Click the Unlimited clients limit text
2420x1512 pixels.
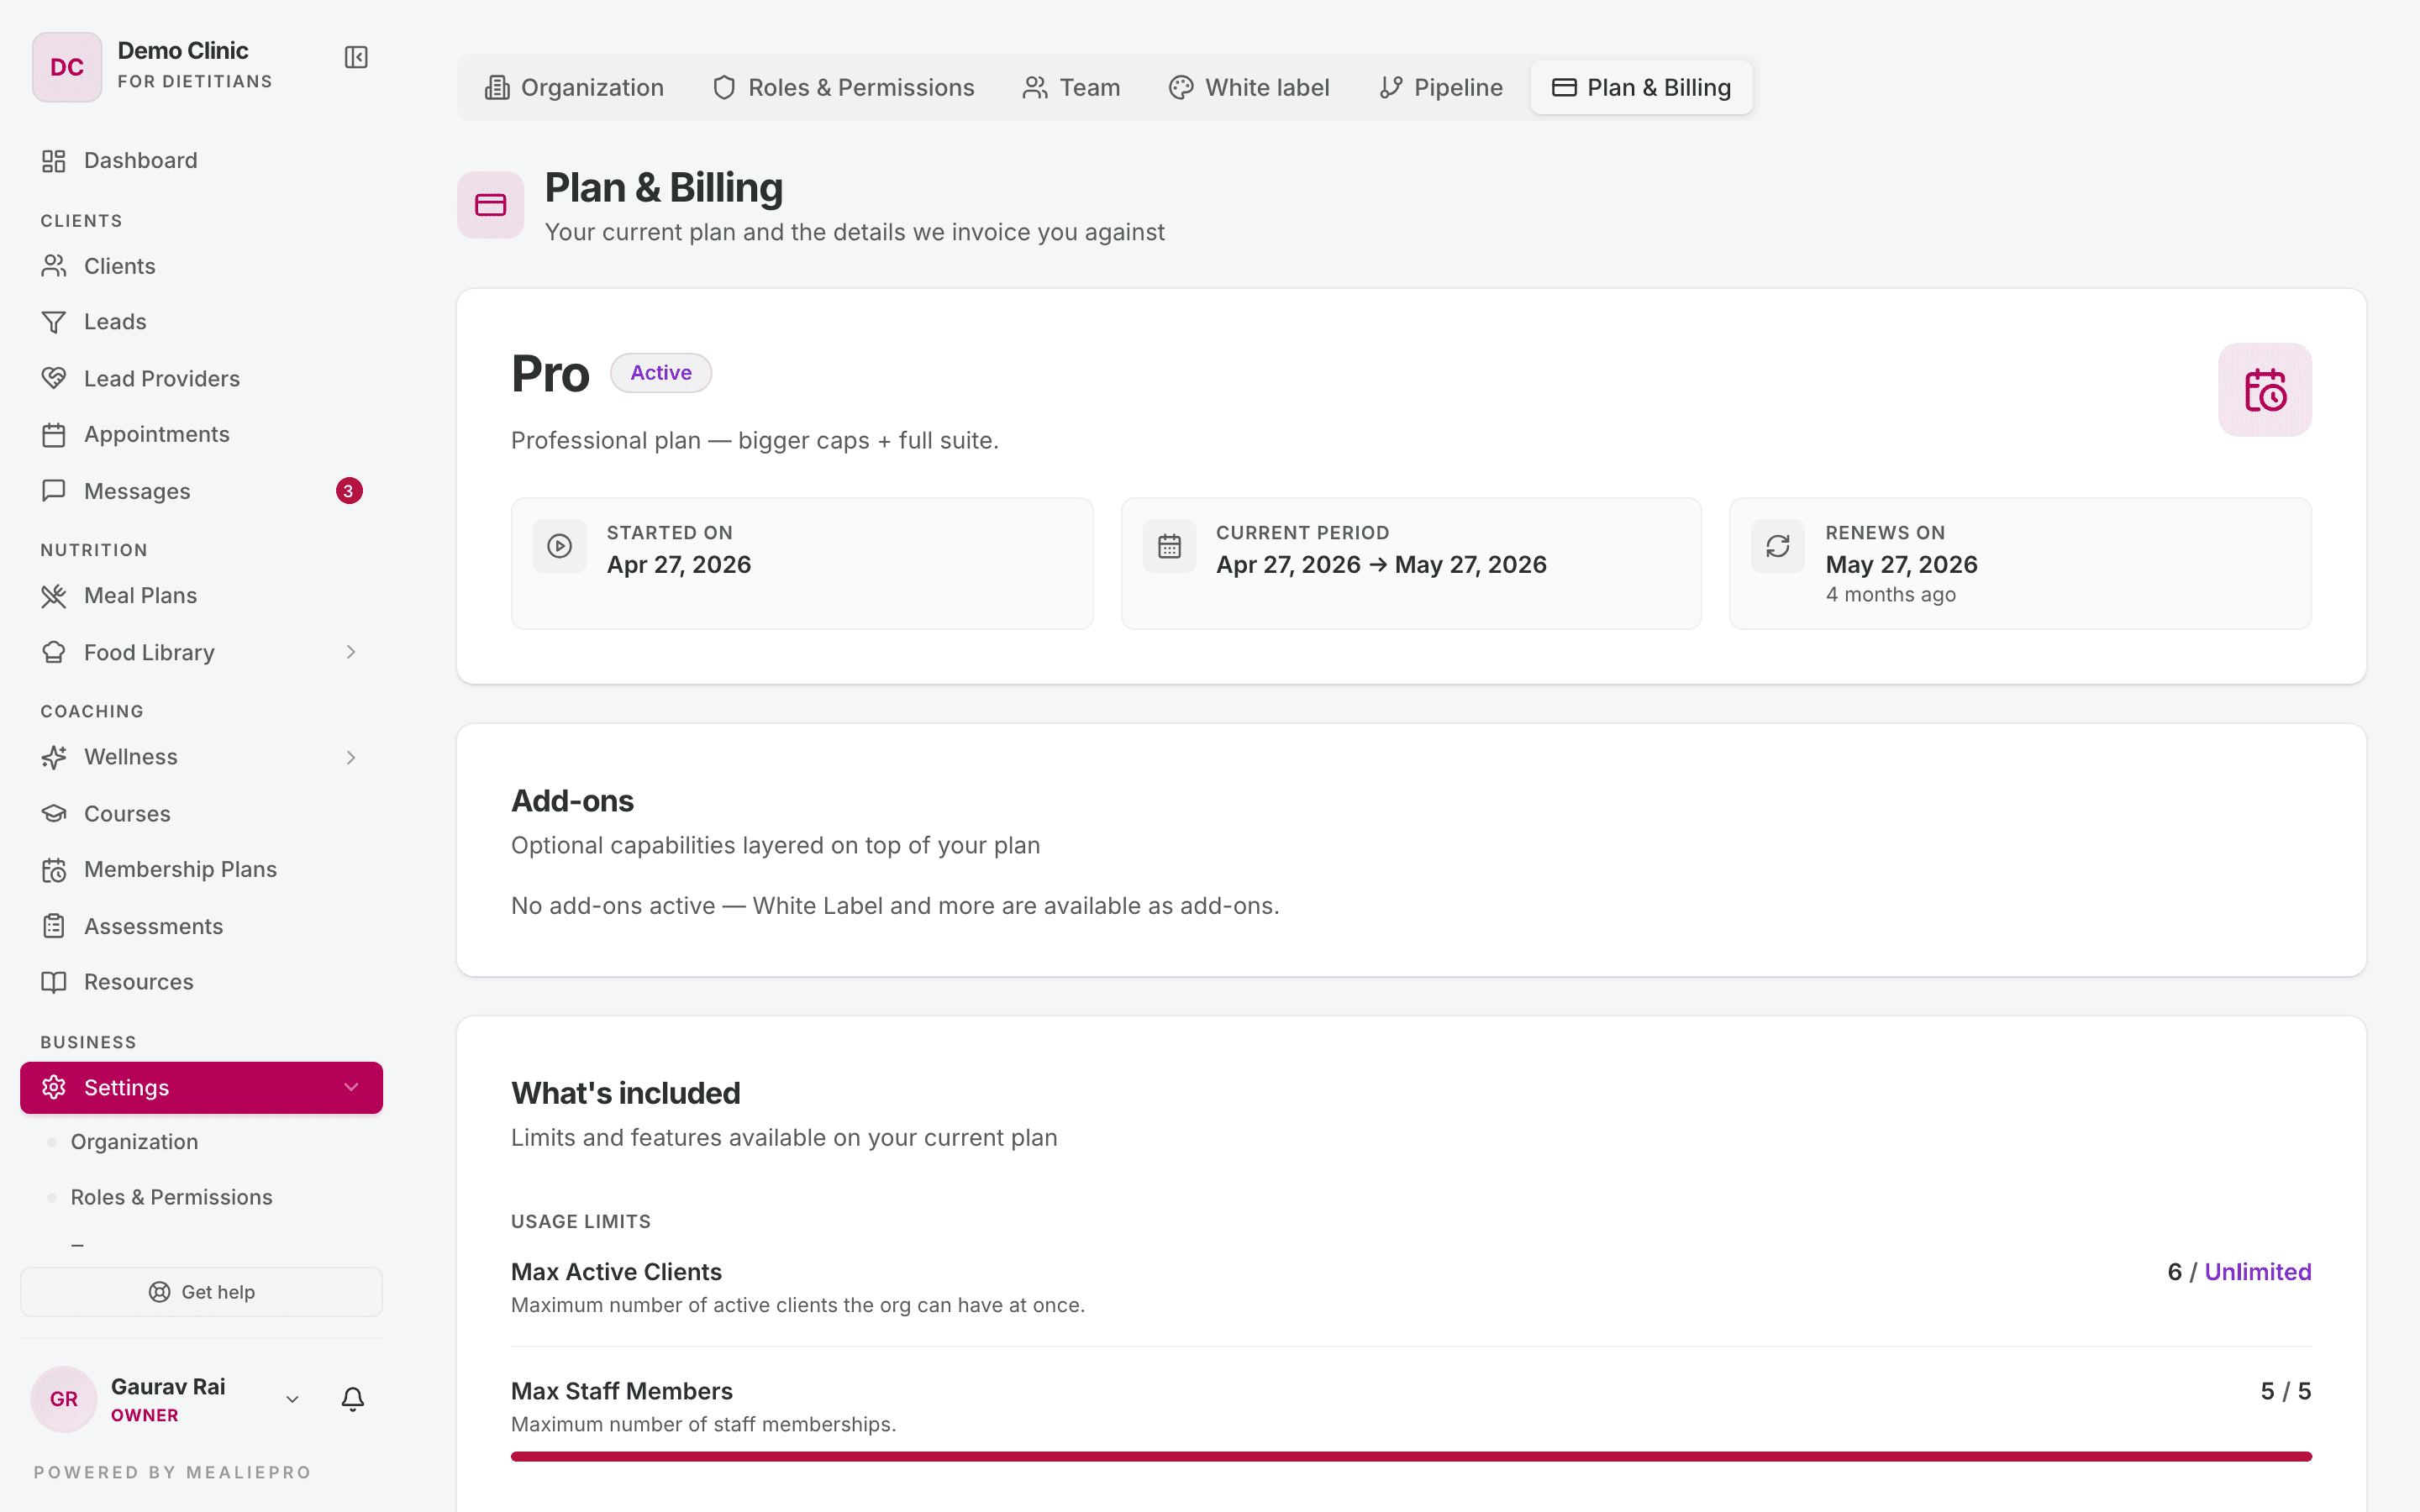pyautogui.click(x=2258, y=1272)
